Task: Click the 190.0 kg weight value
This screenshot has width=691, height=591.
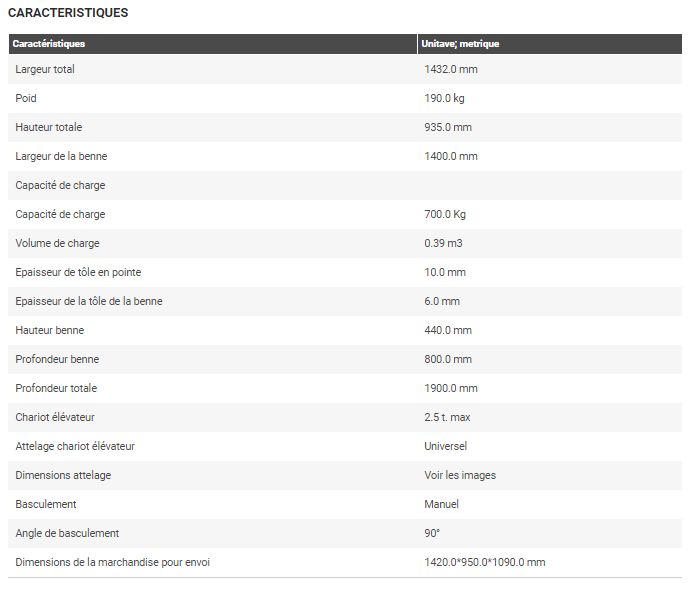Action: tap(445, 98)
